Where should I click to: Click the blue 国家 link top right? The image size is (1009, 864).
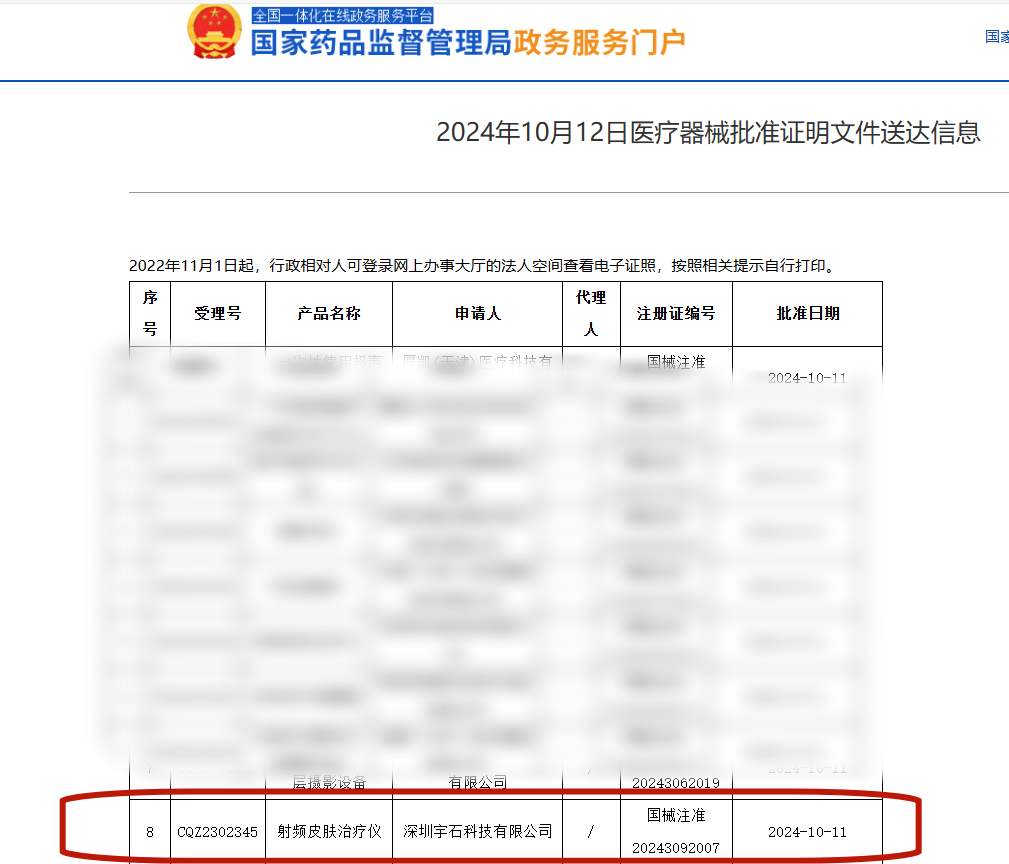pyautogui.click(x=994, y=35)
